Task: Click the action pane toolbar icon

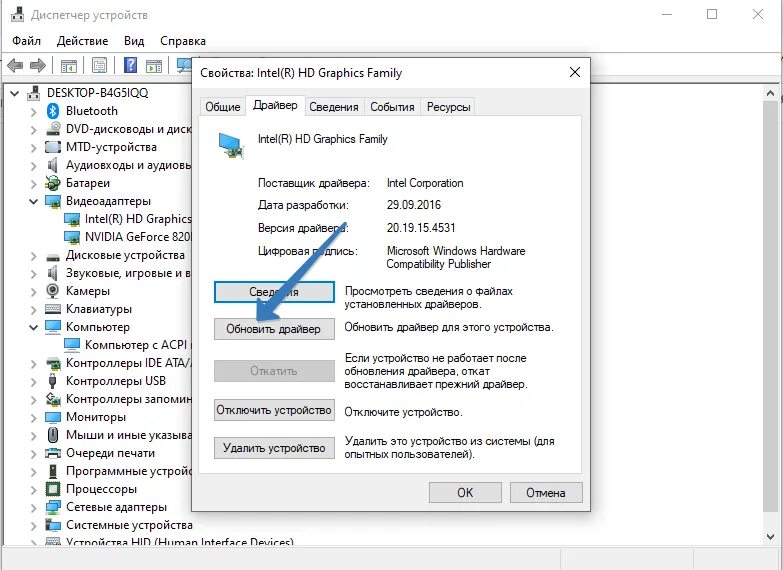Action: point(154,65)
